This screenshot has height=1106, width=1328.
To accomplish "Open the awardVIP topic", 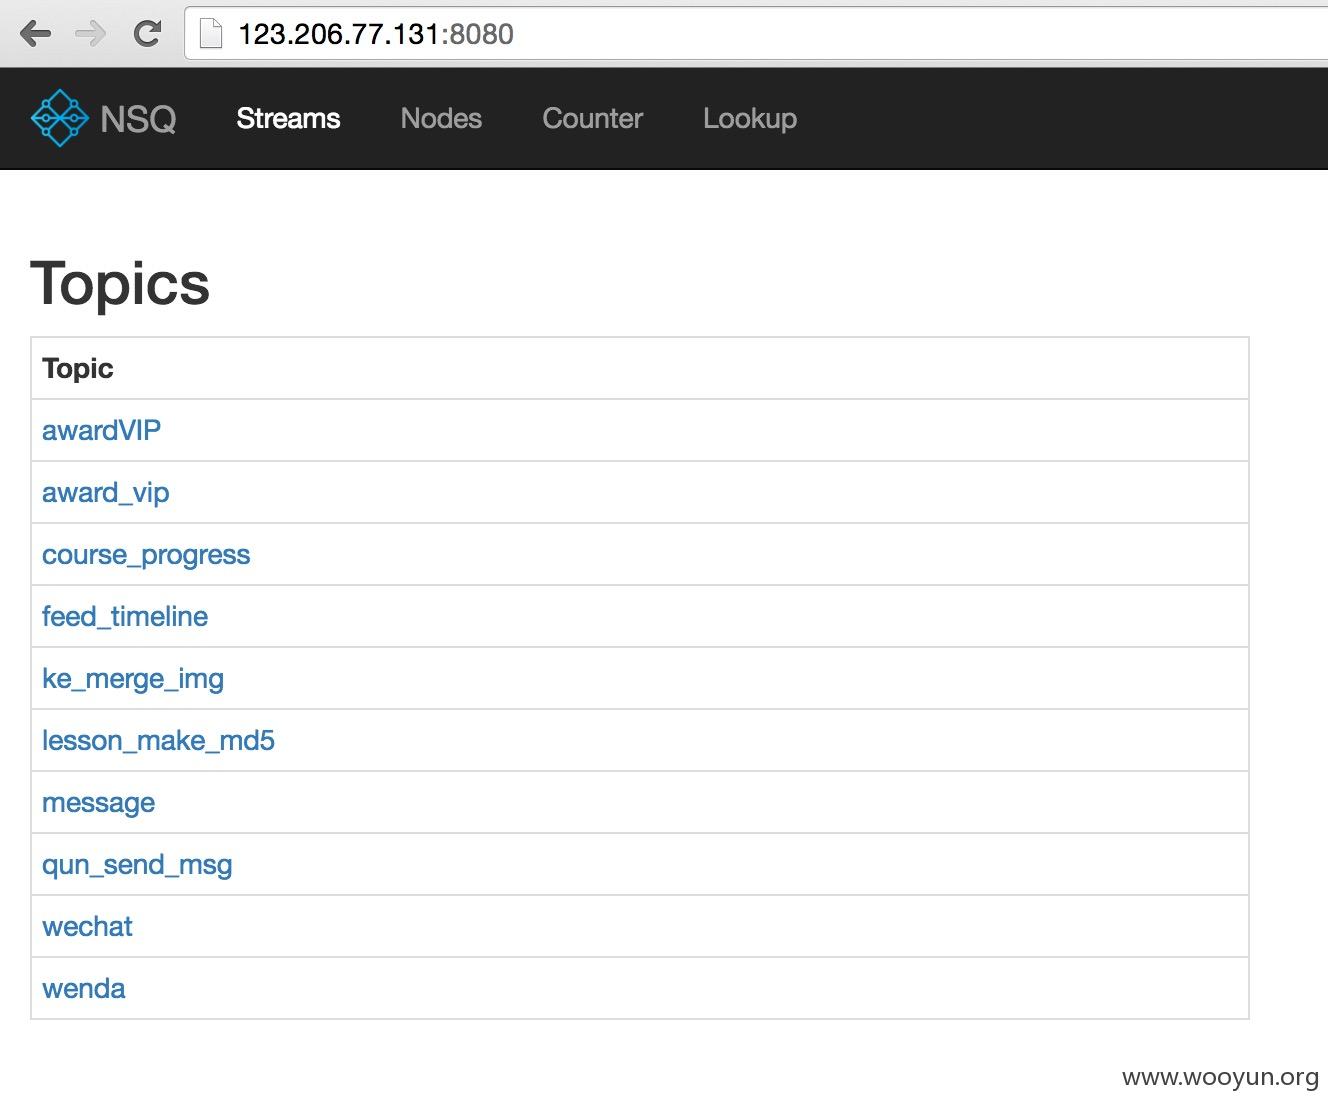I will (x=101, y=430).
